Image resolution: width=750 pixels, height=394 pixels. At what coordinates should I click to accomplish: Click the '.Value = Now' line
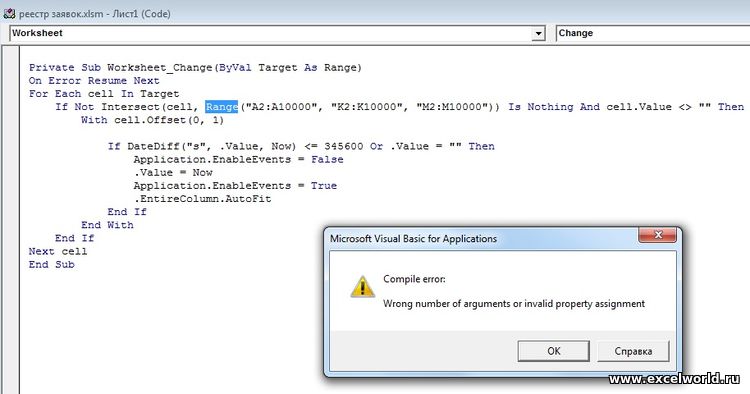click(x=173, y=173)
